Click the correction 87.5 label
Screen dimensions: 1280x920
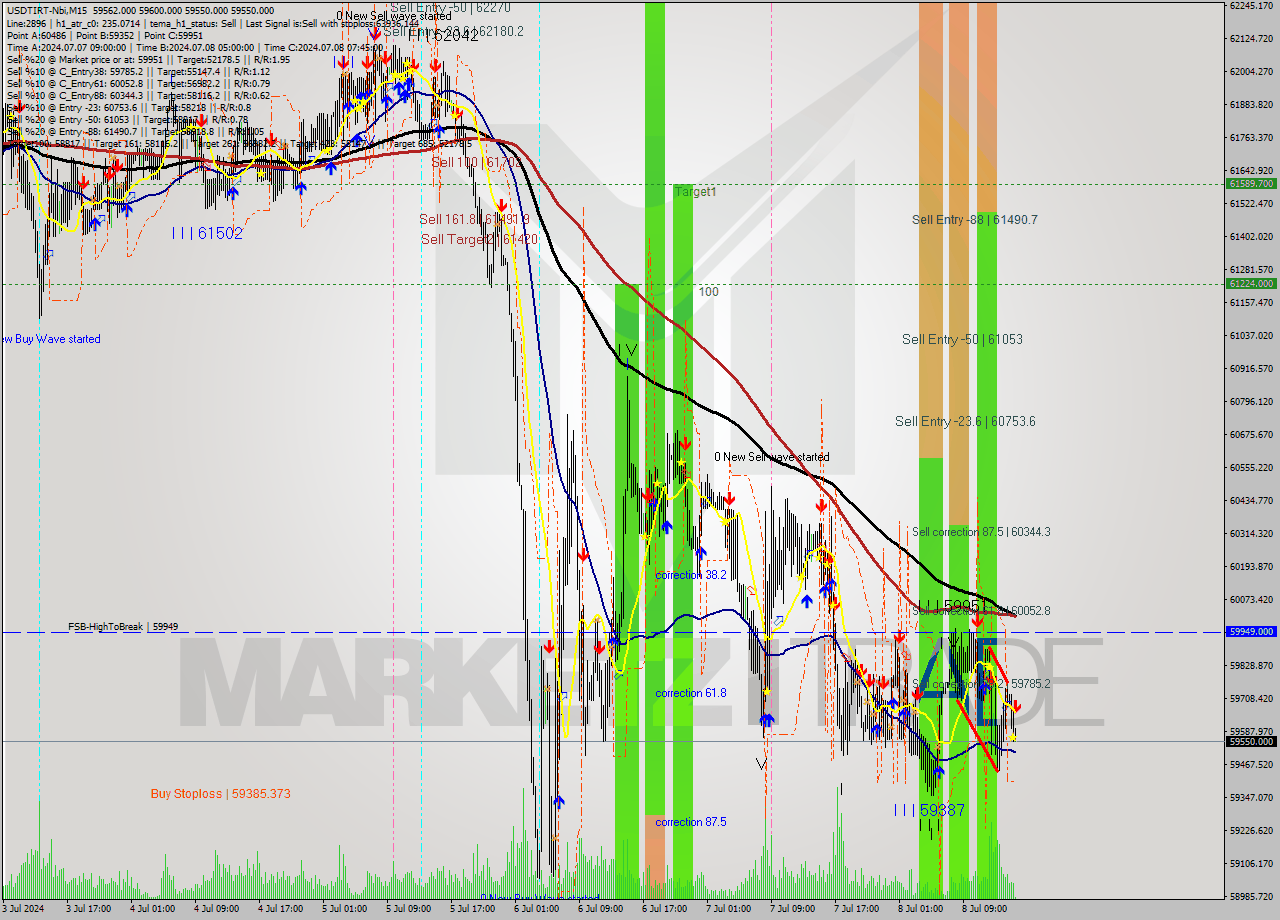(x=691, y=822)
